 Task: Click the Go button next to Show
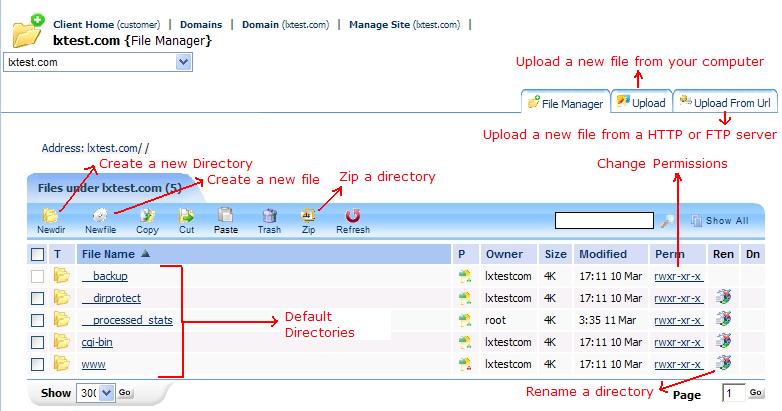point(125,393)
